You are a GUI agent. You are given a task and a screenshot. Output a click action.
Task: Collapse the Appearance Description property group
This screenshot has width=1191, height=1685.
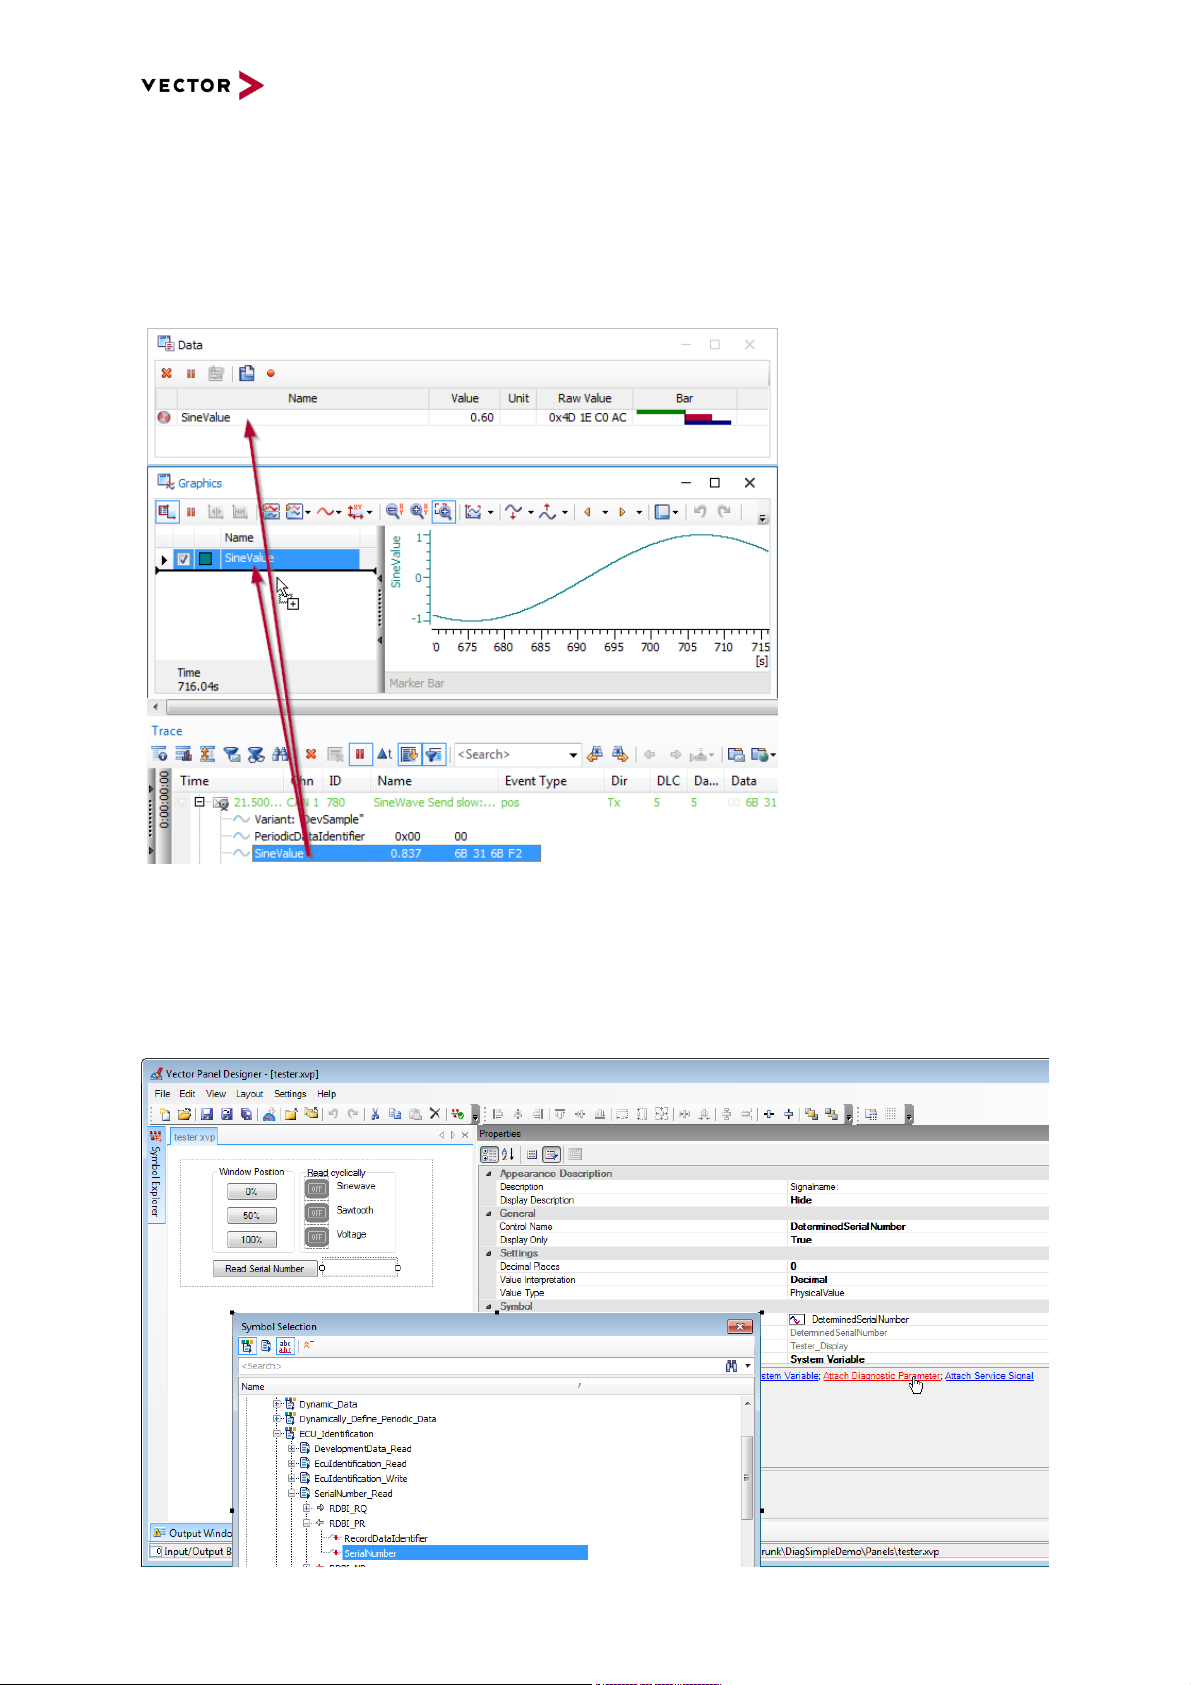(x=489, y=1174)
